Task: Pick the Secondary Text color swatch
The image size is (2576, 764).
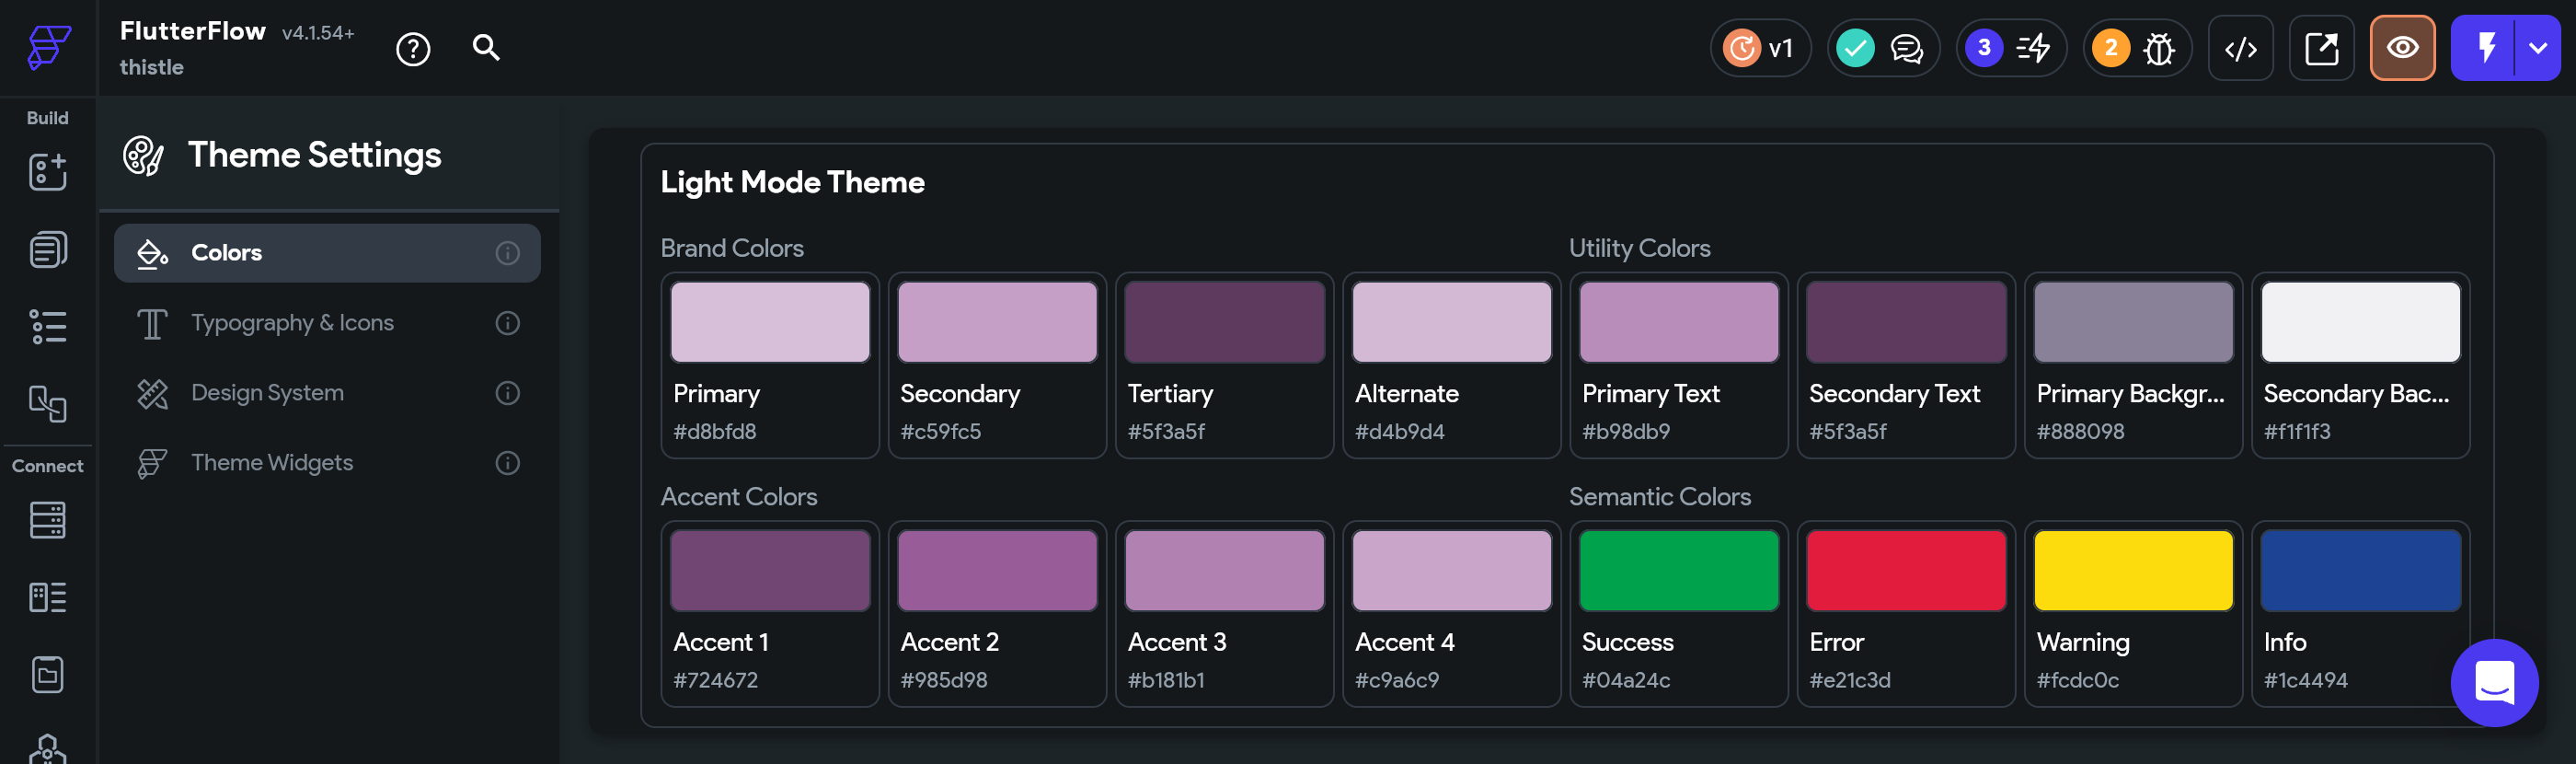Action: (x=1906, y=322)
